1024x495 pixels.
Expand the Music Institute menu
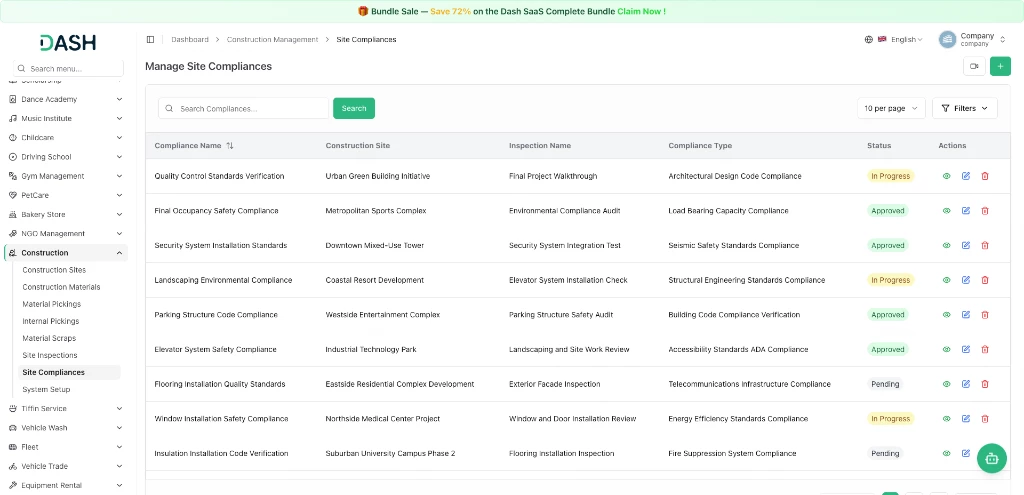[66, 118]
